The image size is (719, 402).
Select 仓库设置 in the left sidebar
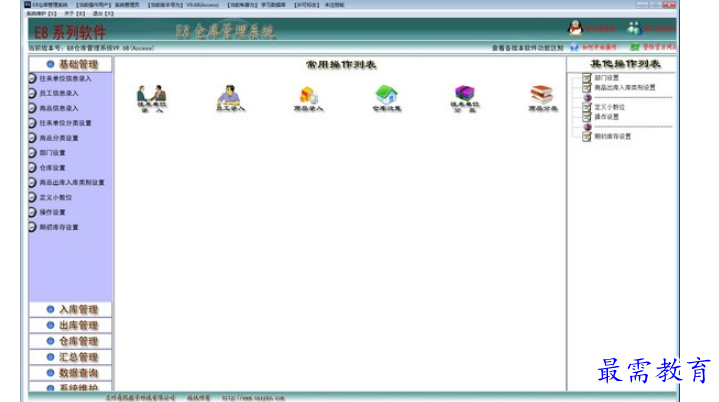pyautogui.click(x=52, y=168)
